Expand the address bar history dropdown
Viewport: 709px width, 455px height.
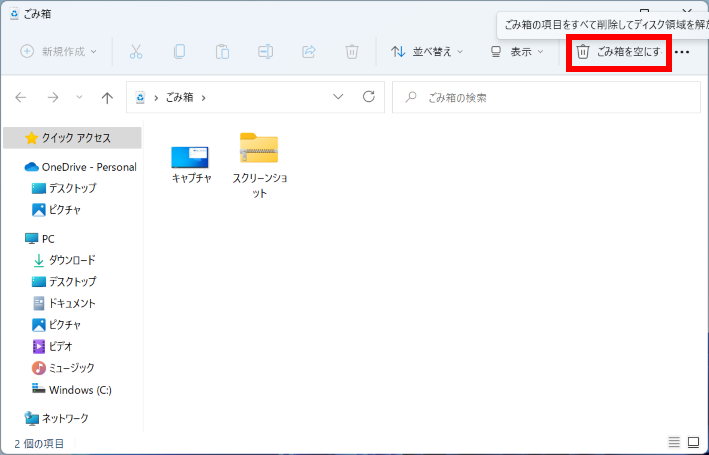coord(338,97)
